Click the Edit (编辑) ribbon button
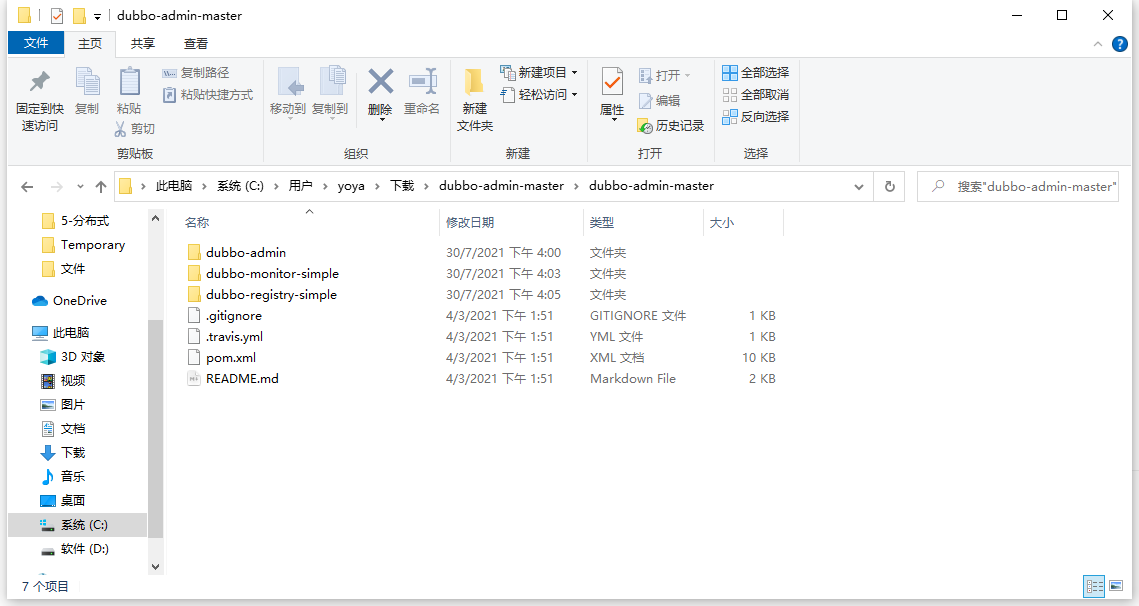 (660, 100)
